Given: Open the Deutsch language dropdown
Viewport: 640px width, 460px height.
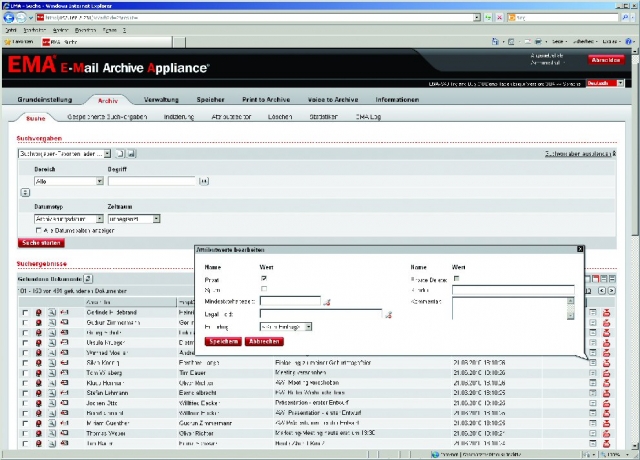Looking at the screenshot, I should pos(620,83).
